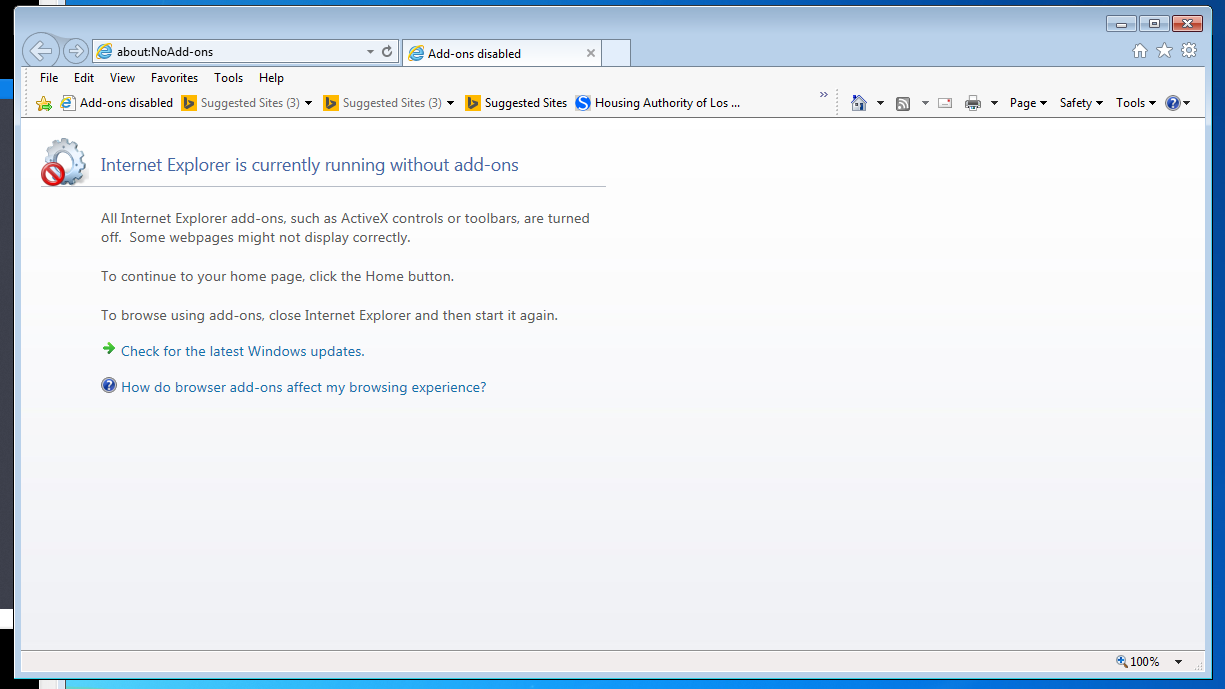Viewport: 1225px width, 689px height.
Task: Open the Edit menu
Action: click(x=84, y=78)
